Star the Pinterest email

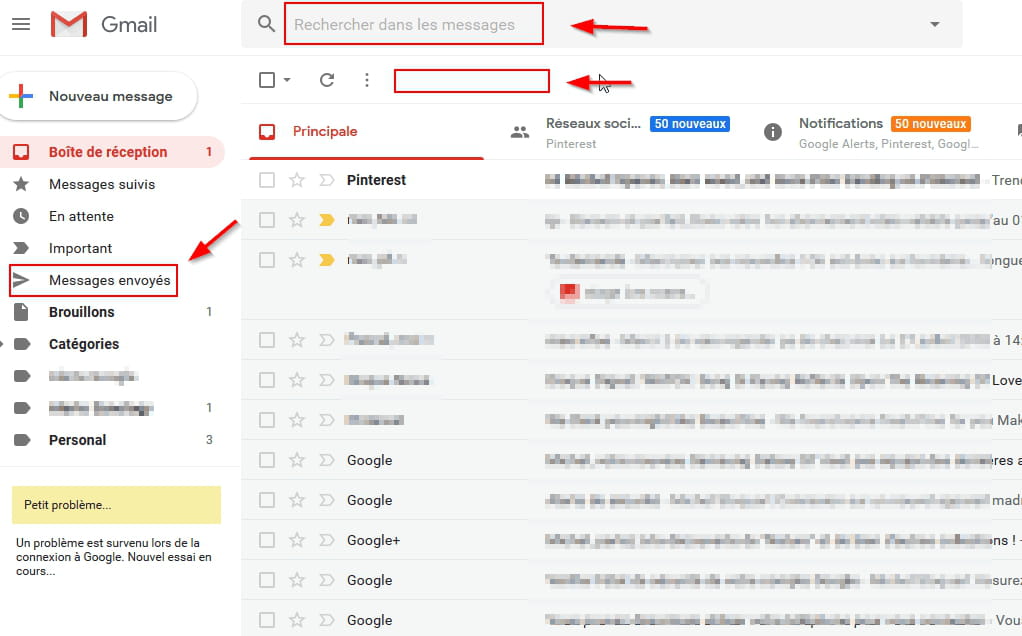click(296, 180)
